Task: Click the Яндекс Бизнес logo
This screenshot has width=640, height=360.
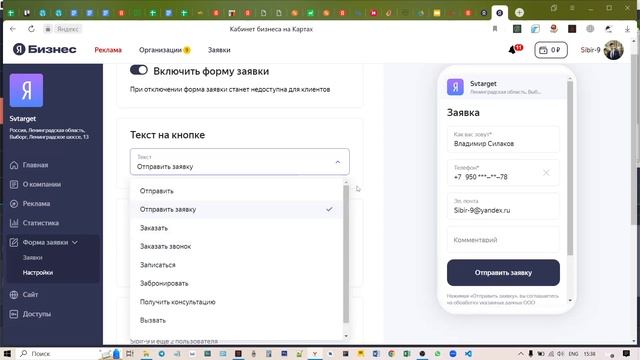Action: (44, 49)
